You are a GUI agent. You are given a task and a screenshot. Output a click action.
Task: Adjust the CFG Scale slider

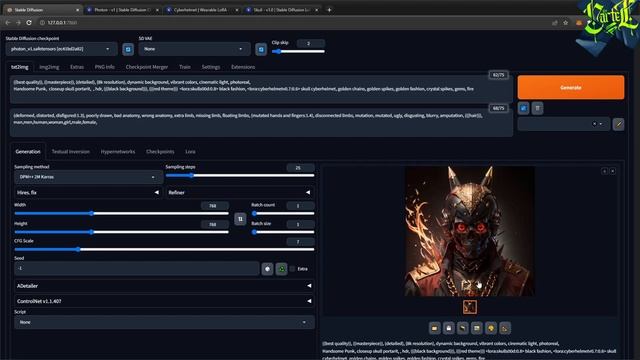tap(164, 249)
